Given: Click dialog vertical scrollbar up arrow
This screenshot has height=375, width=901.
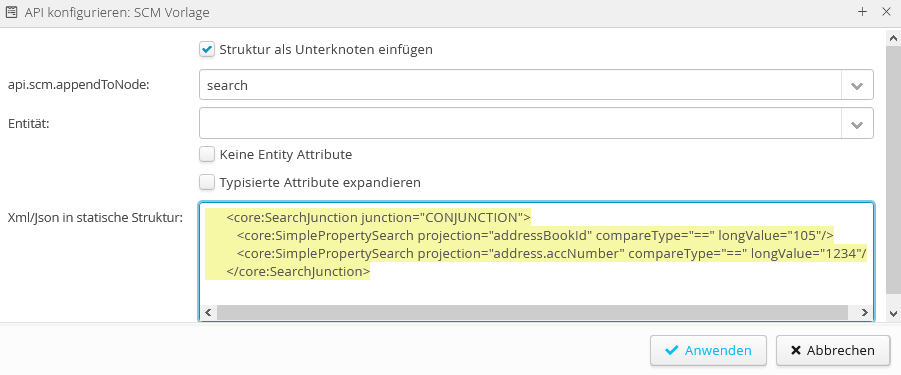Looking at the screenshot, I should coord(894,38).
